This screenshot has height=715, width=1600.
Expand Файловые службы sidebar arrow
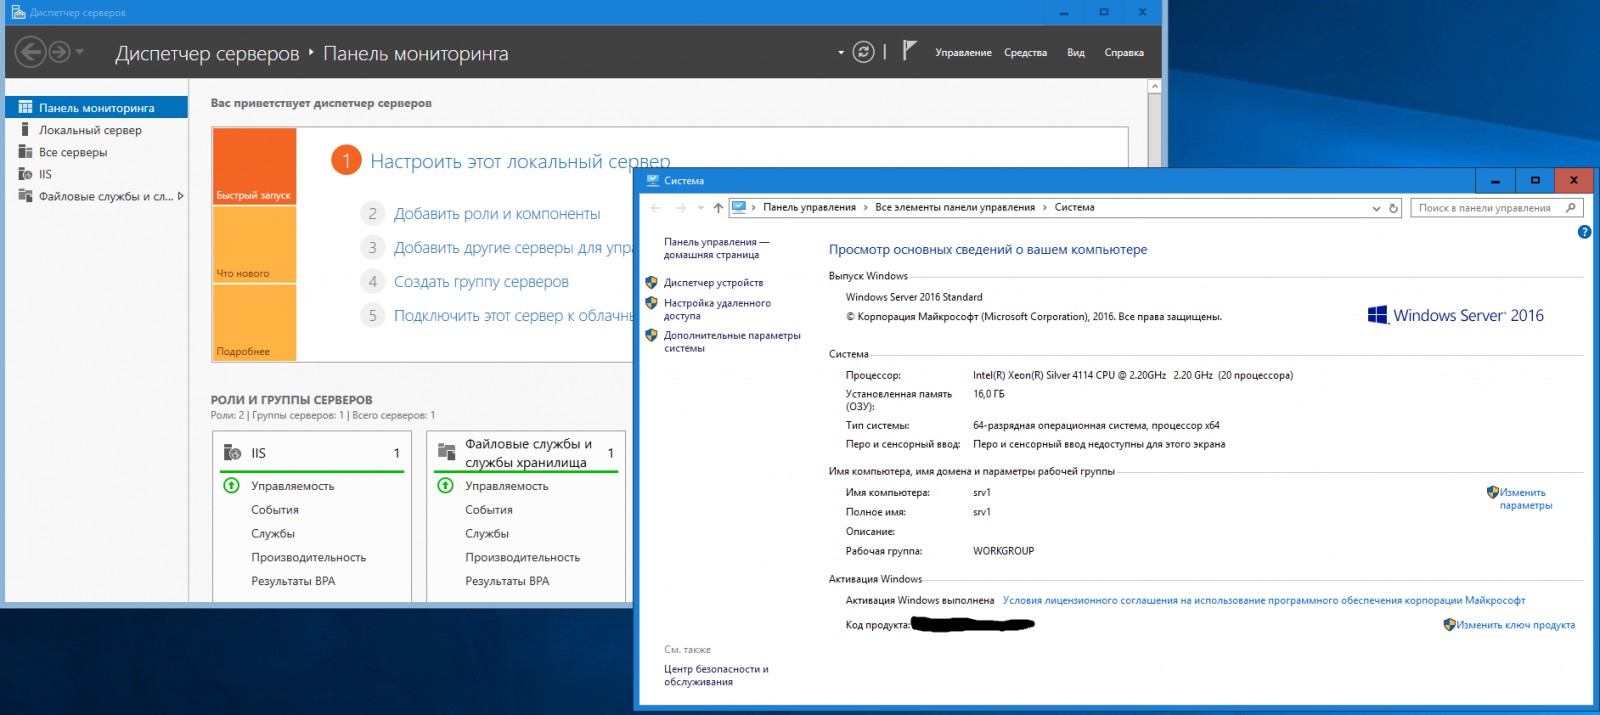(x=181, y=196)
